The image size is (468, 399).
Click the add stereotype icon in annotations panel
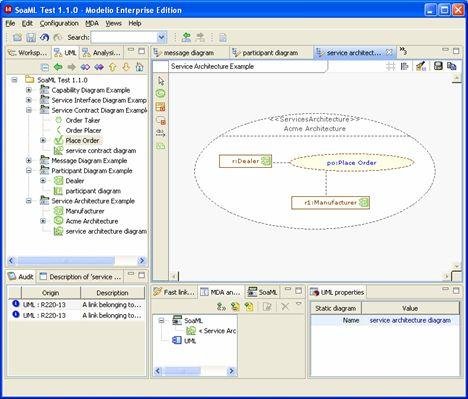pos(221,306)
